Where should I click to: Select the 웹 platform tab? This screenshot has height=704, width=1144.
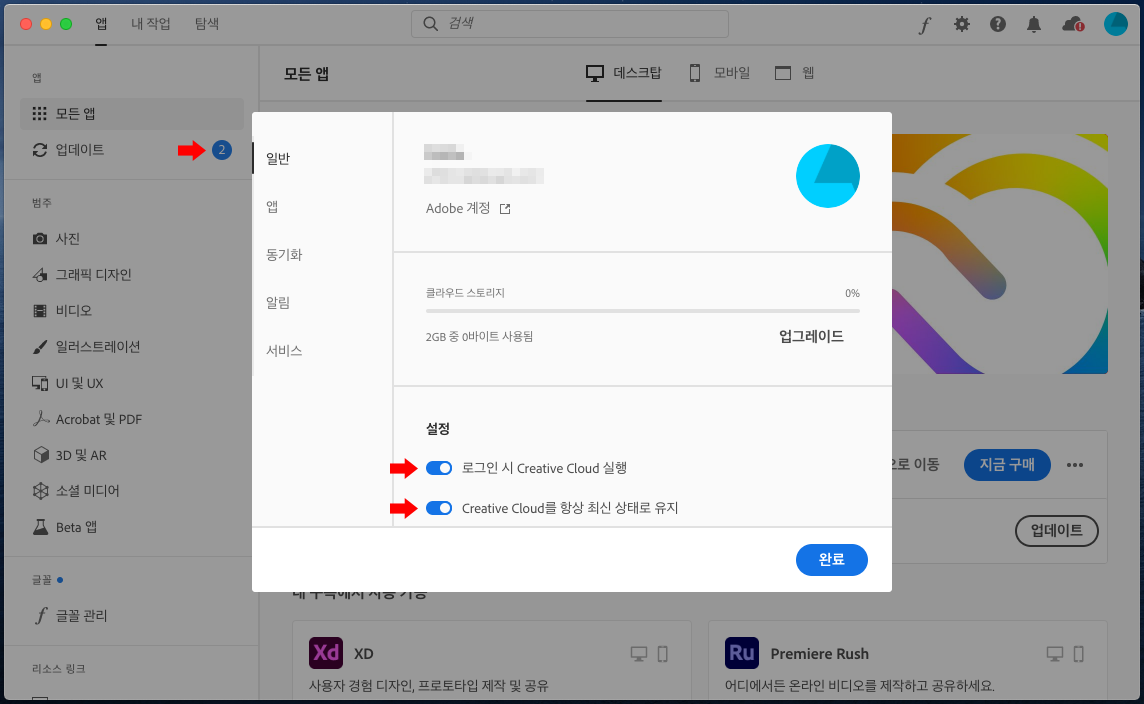[795, 73]
